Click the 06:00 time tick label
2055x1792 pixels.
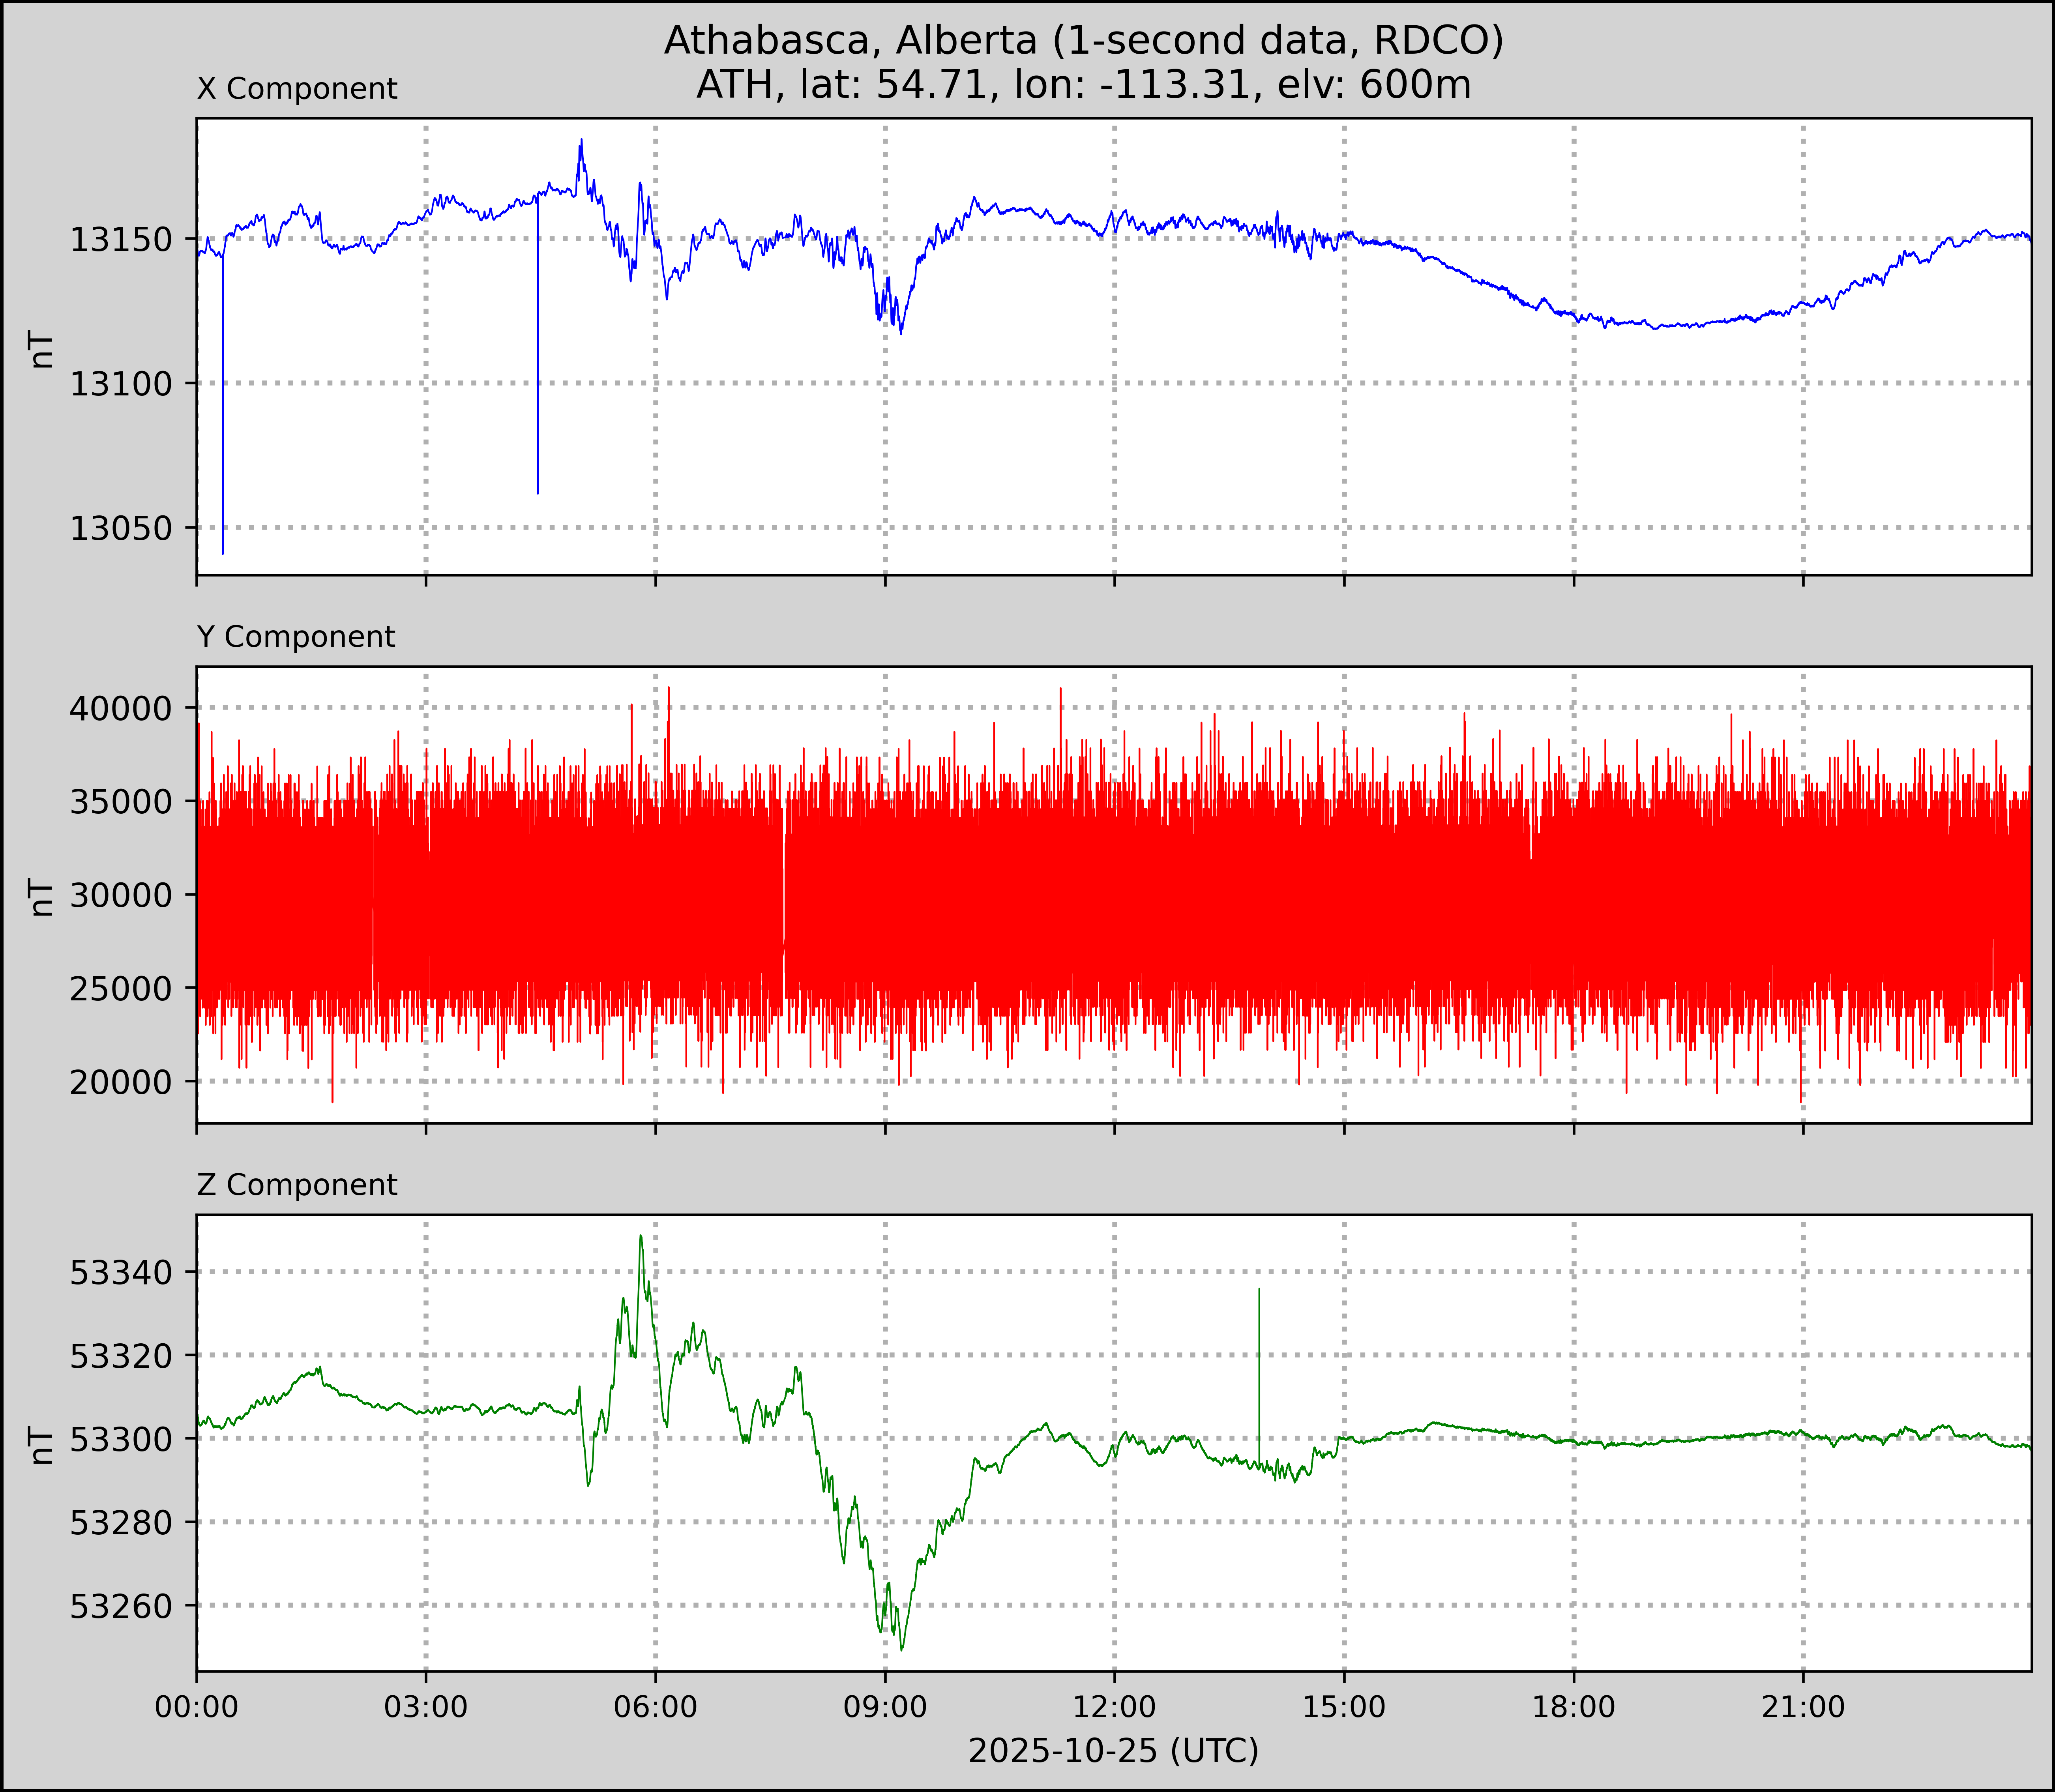click(655, 1706)
